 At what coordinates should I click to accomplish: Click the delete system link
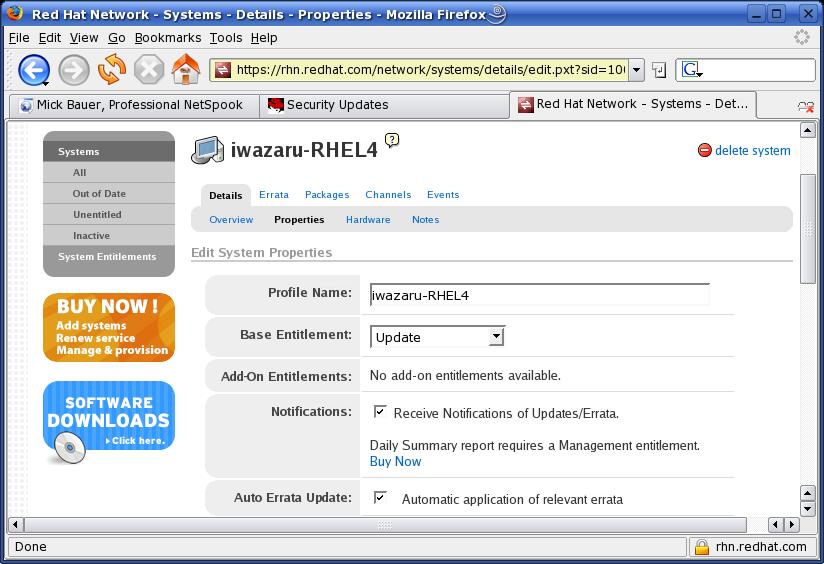pyautogui.click(x=752, y=151)
